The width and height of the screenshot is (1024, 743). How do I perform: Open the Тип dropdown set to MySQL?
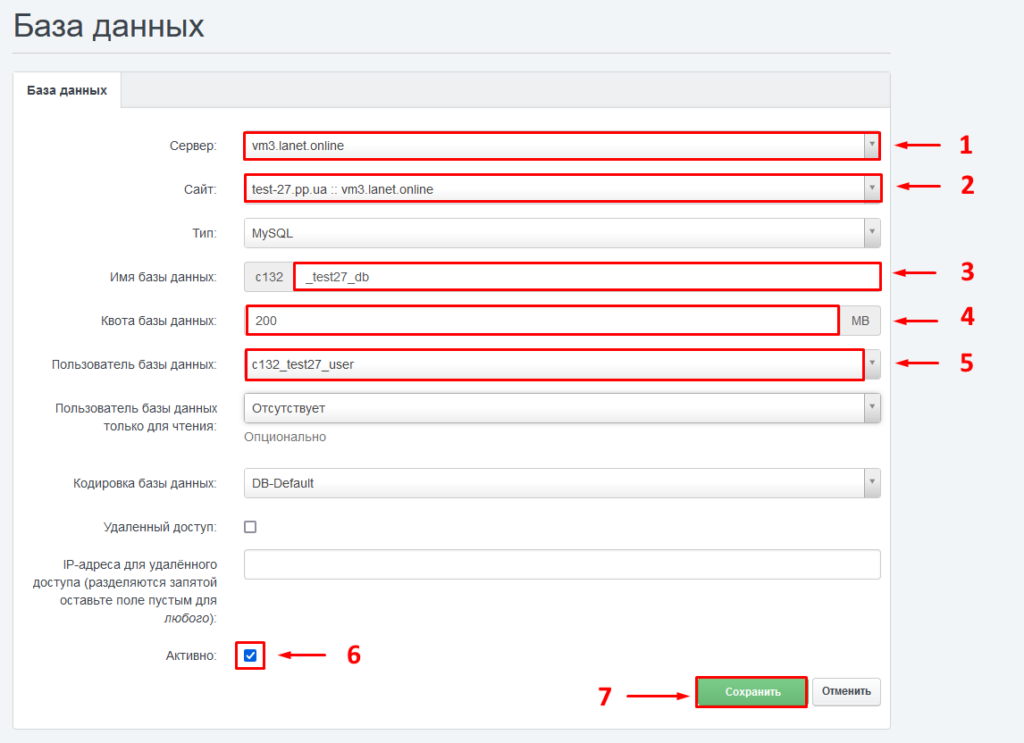(560, 233)
